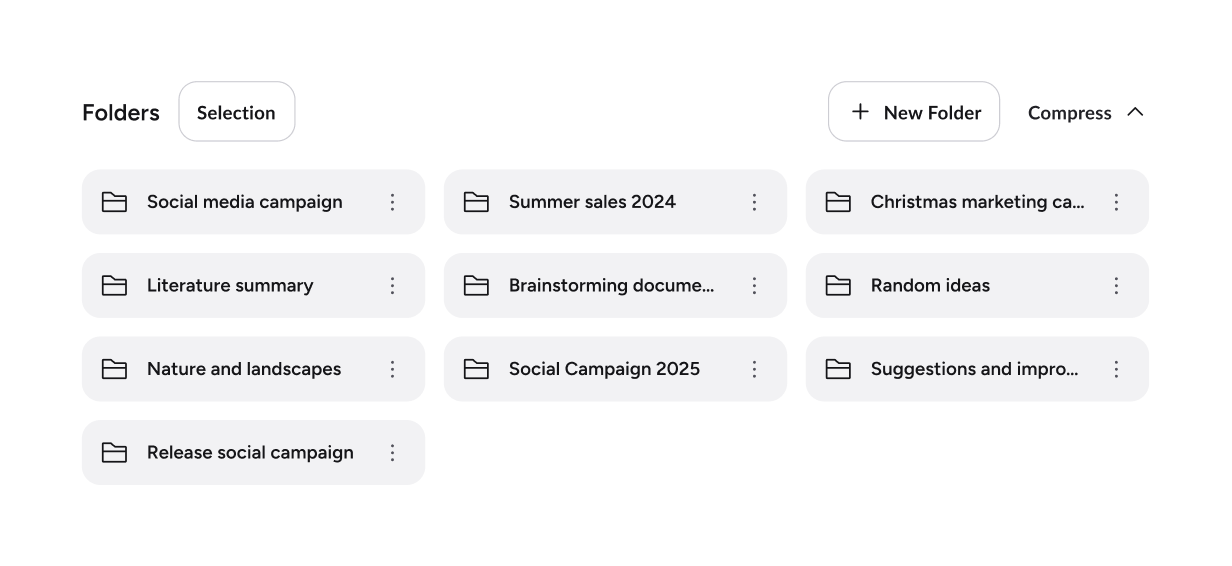Show options for Random ideas folder
This screenshot has height=566, width=1232.
[x=1116, y=286]
